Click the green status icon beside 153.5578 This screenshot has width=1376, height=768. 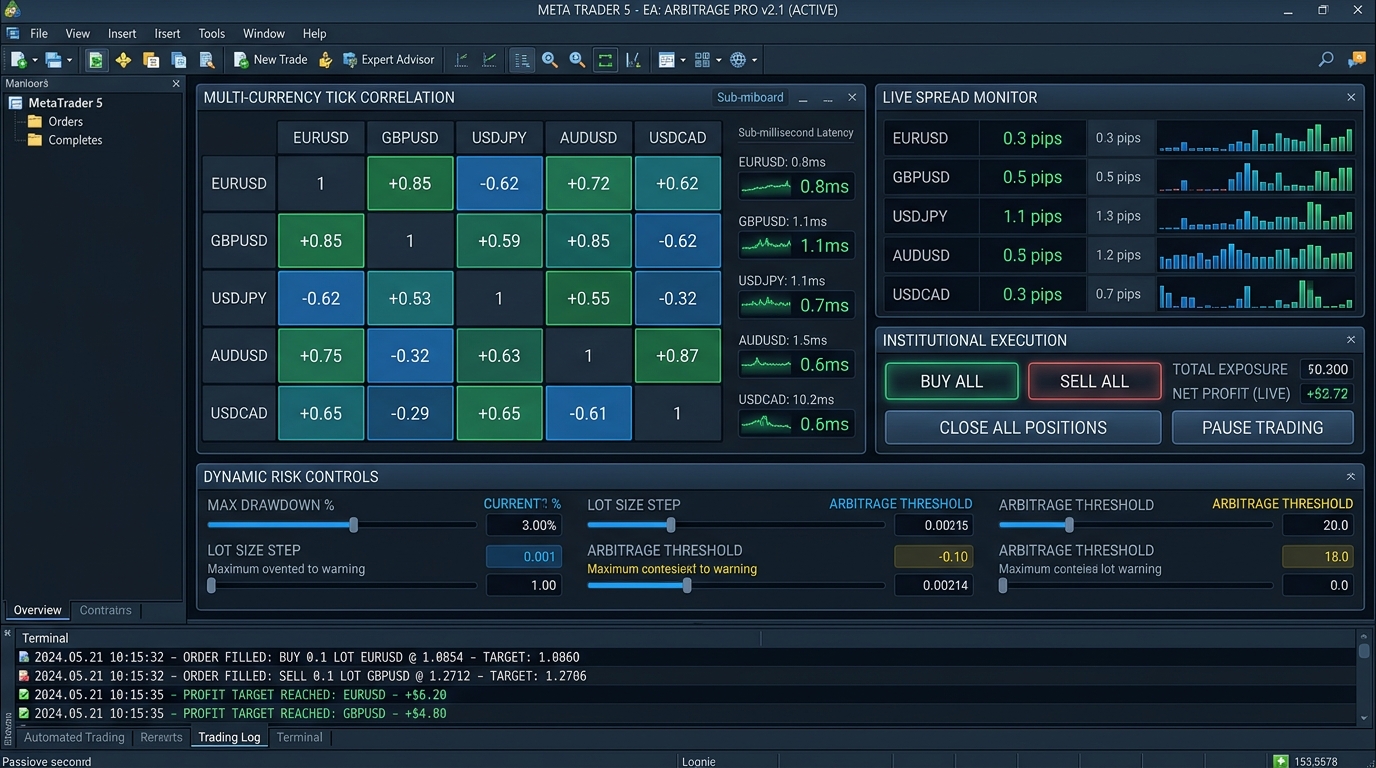[x=1281, y=761]
